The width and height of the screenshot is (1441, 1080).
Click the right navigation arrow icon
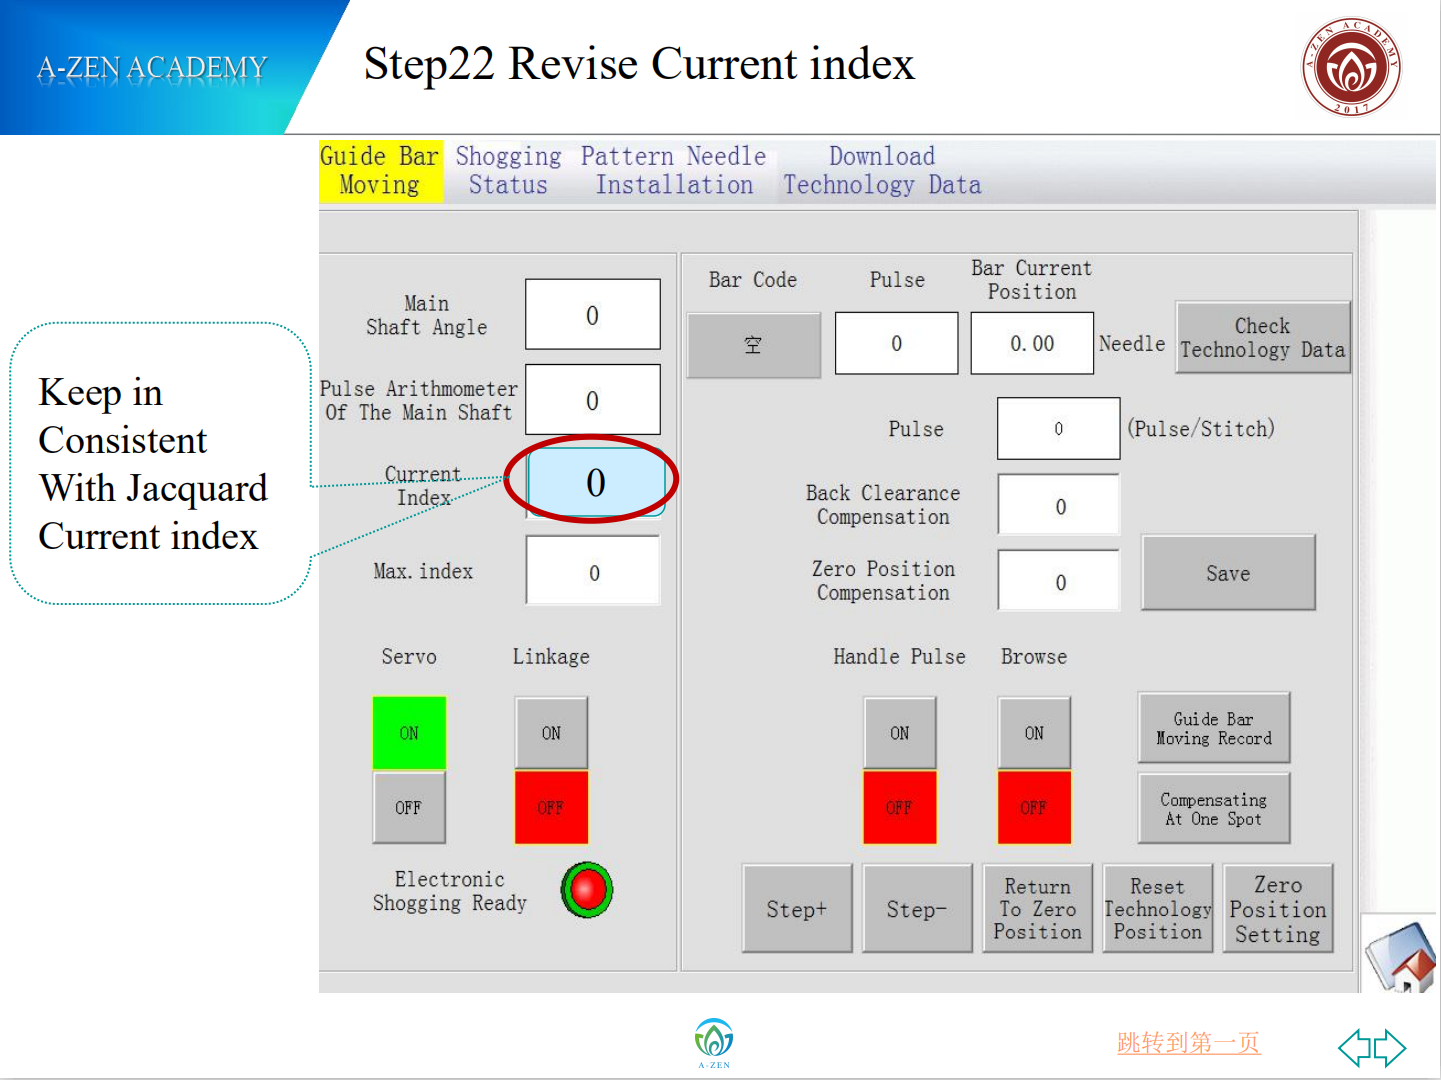1390,1047
